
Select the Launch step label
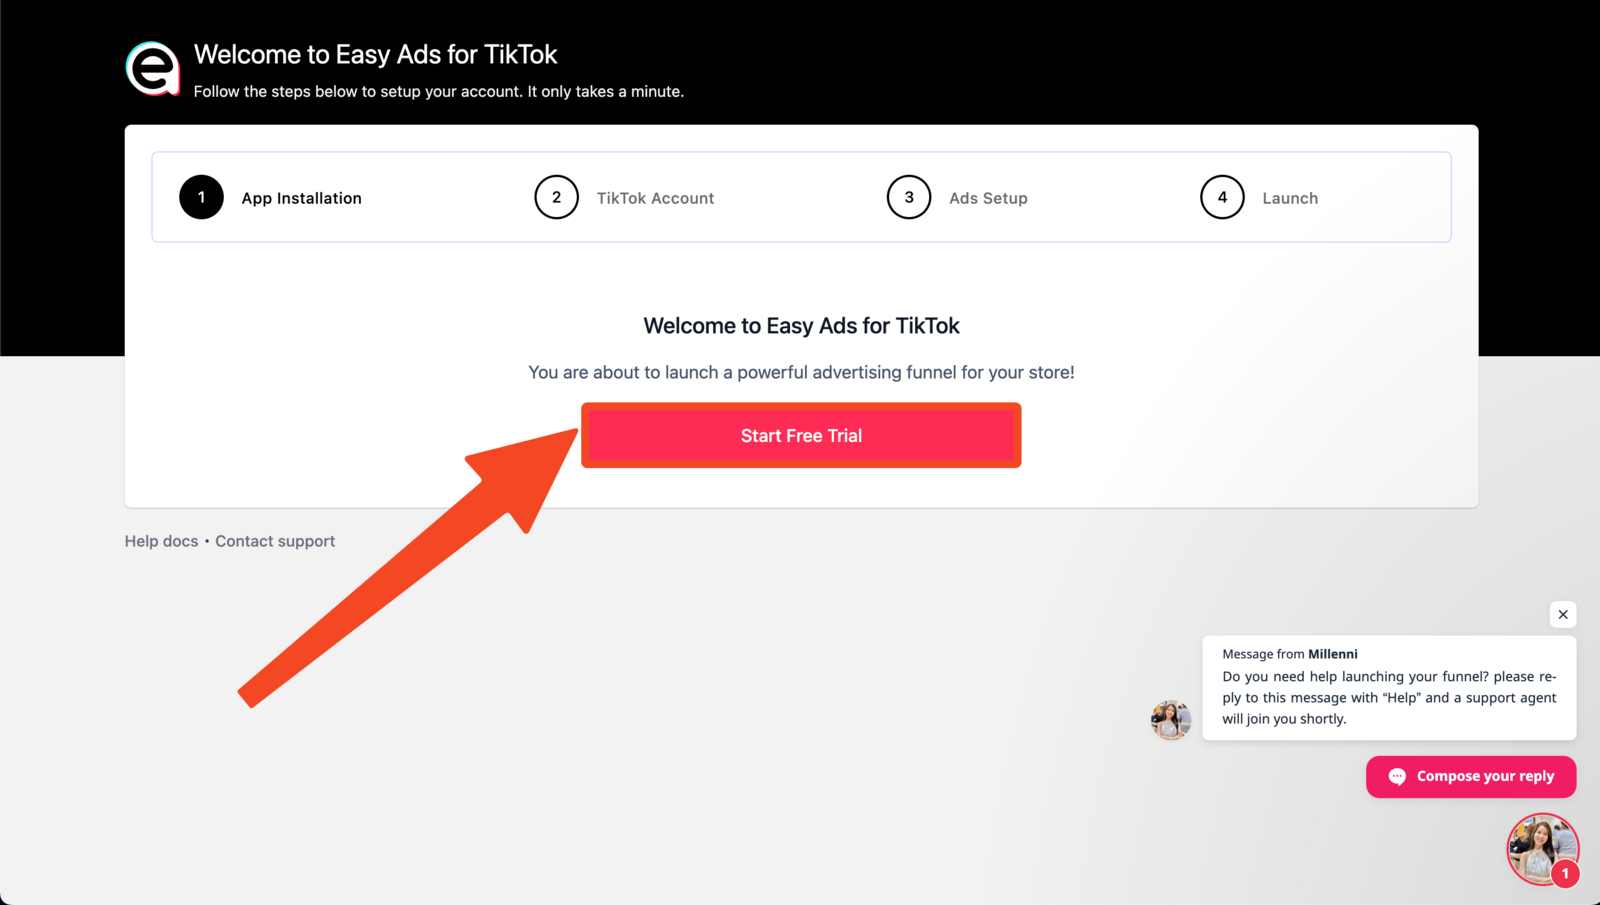click(1289, 197)
